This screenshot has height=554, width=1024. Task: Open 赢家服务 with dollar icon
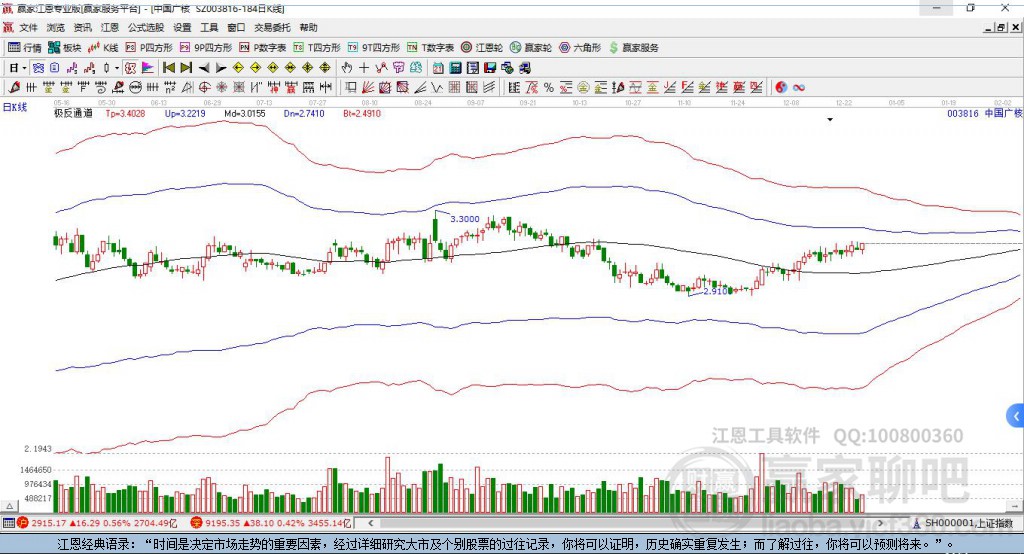point(633,48)
